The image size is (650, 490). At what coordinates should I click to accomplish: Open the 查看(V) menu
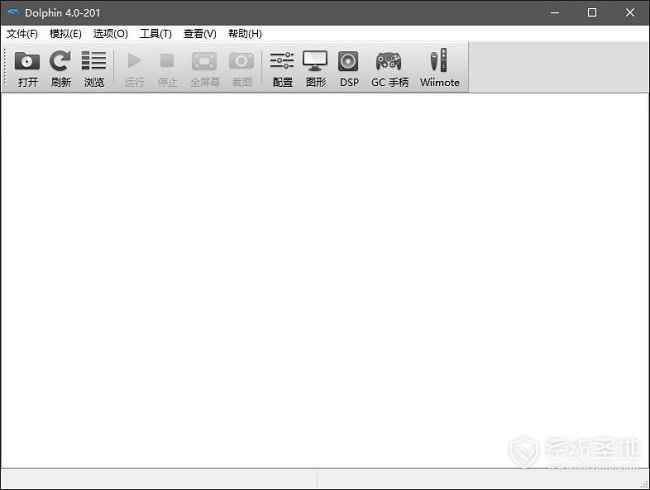[200, 34]
